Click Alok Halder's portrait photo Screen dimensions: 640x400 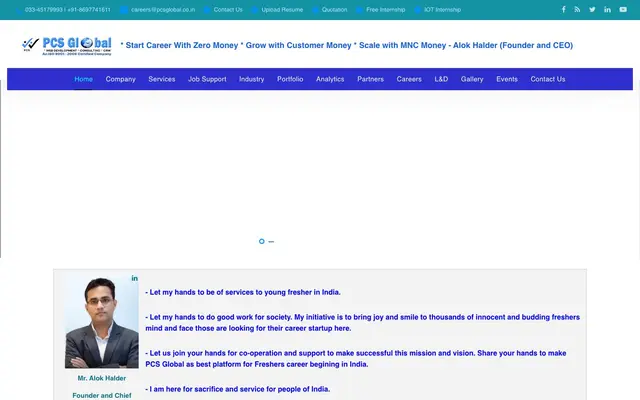102,321
